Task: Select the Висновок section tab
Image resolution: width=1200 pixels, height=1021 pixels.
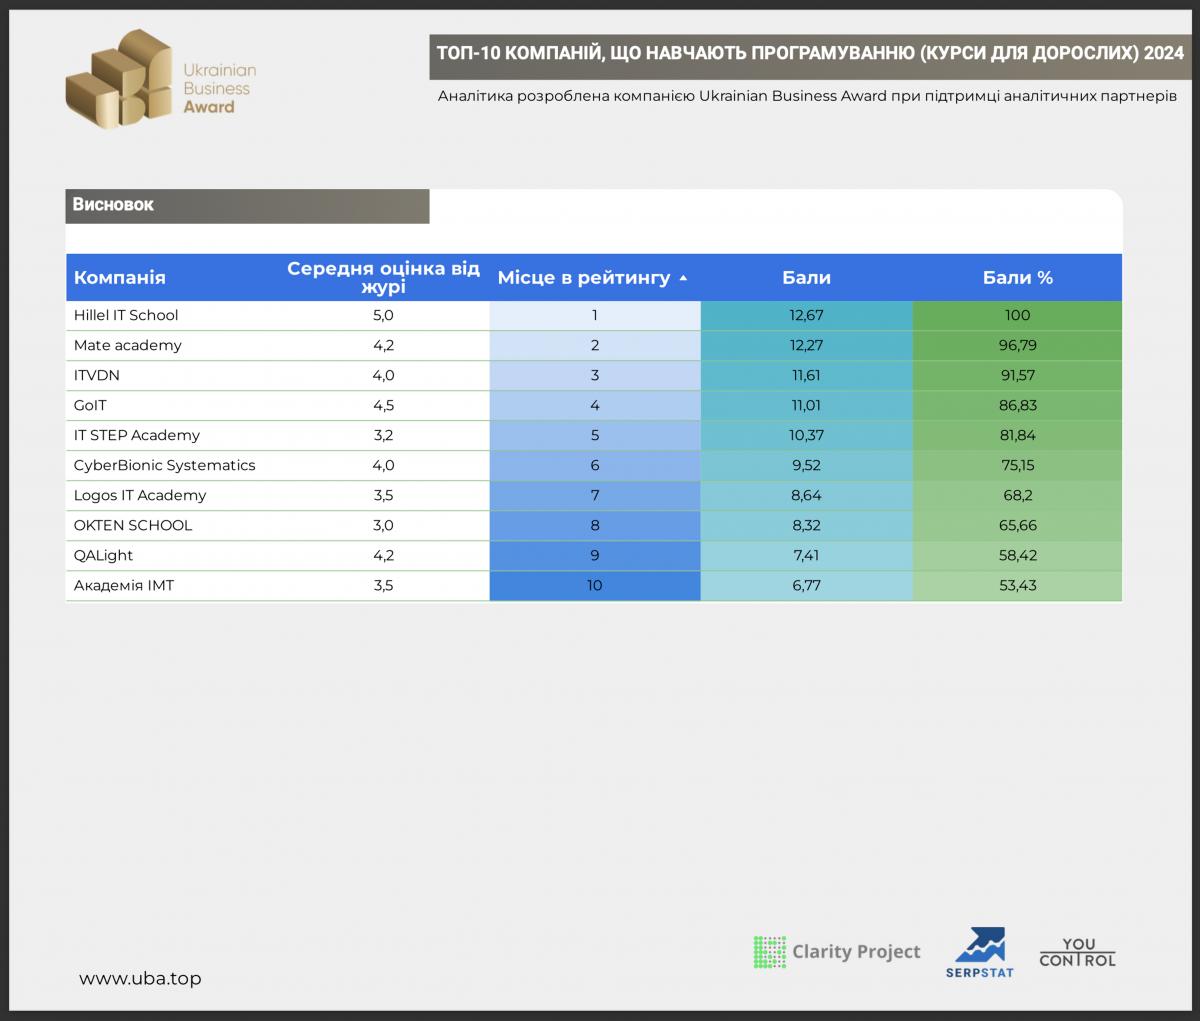Action: [x=248, y=205]
